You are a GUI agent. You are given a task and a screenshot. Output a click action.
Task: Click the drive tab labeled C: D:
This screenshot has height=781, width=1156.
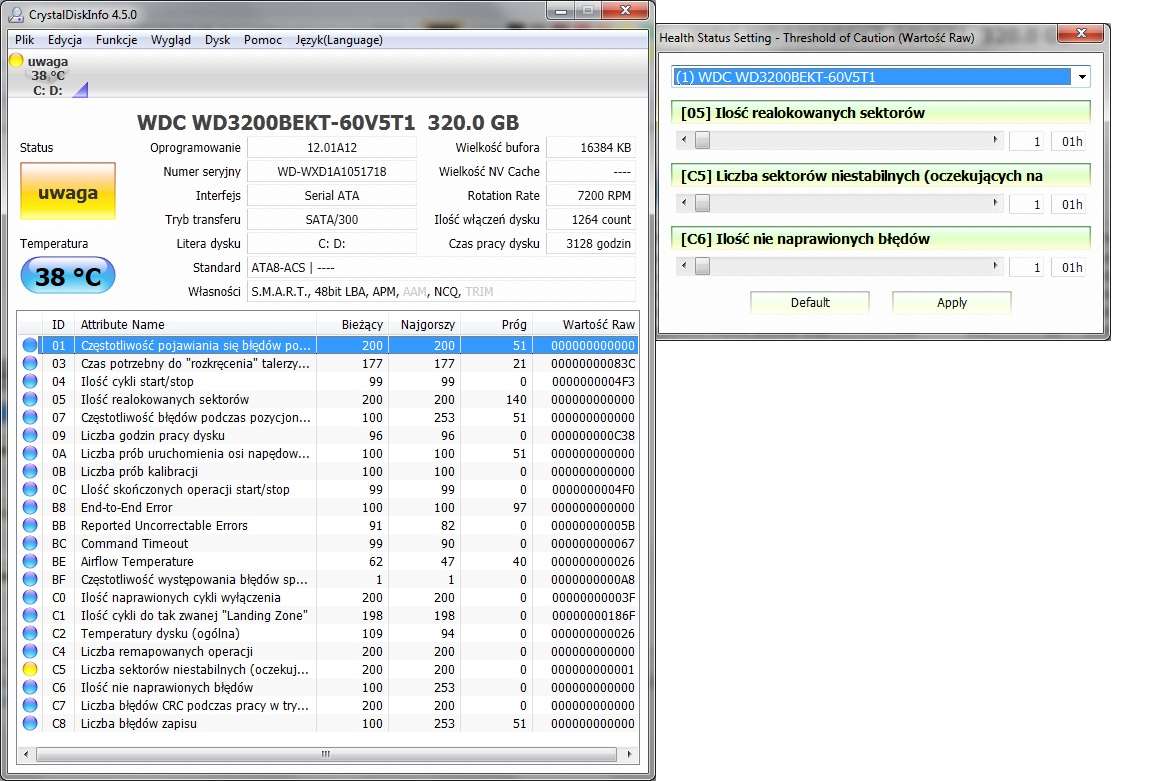[x=49, y=75]
